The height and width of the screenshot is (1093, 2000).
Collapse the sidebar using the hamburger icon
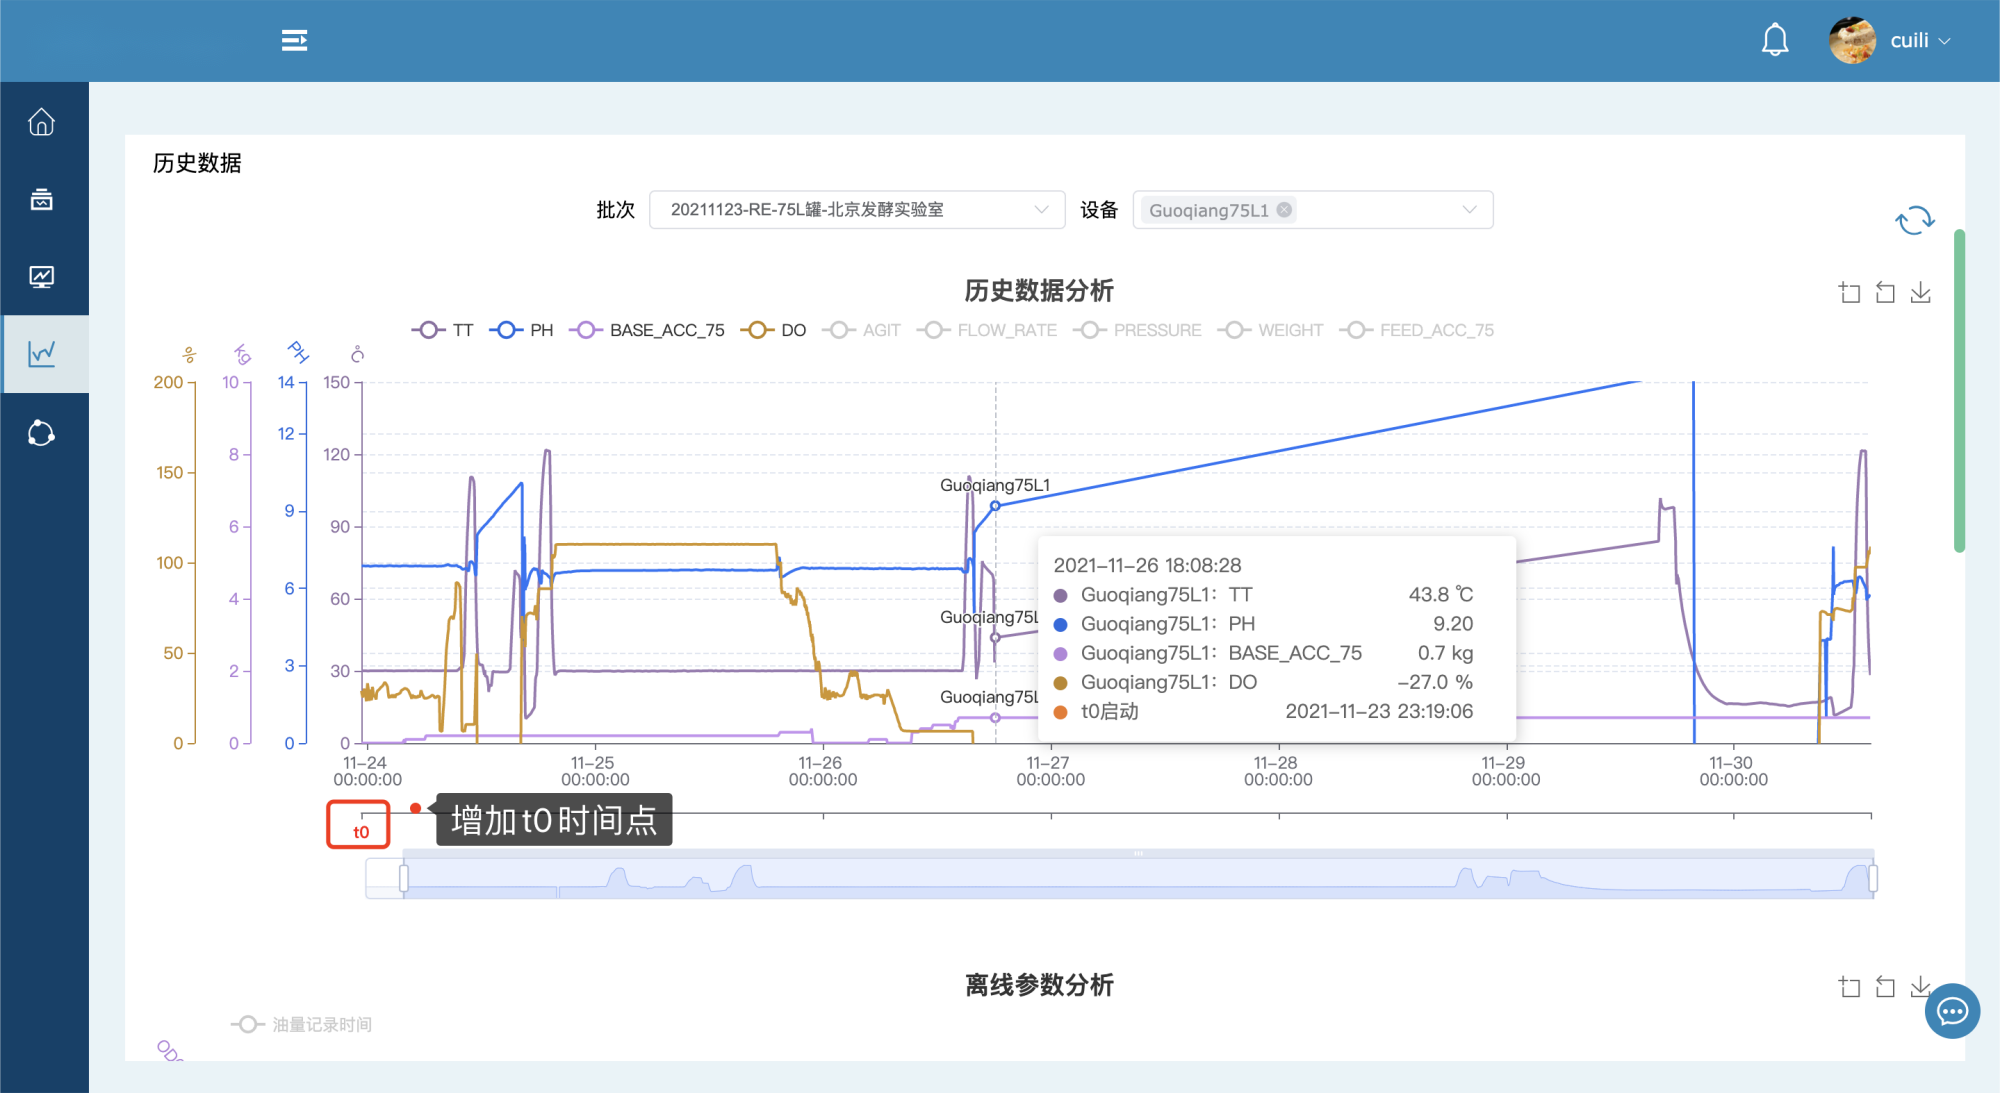point(295,40)
